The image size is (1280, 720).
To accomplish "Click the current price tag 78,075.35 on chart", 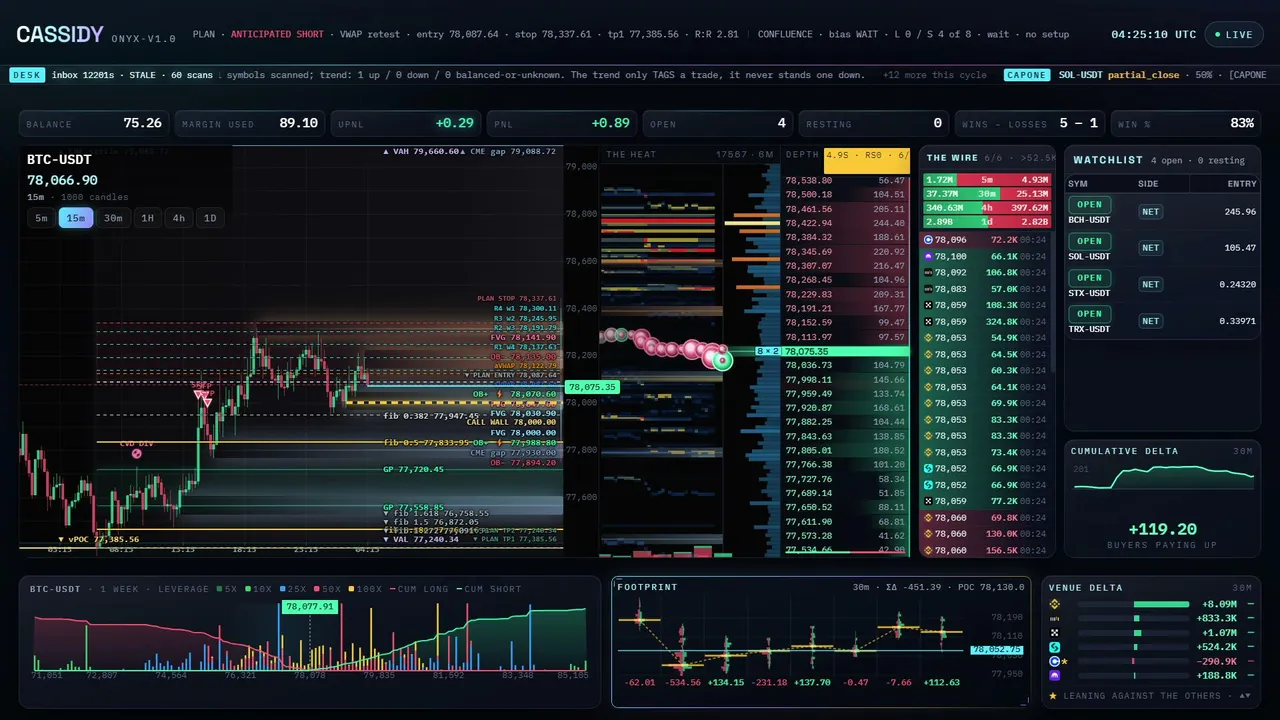I will pyautogui.click(x=592, y=387).
